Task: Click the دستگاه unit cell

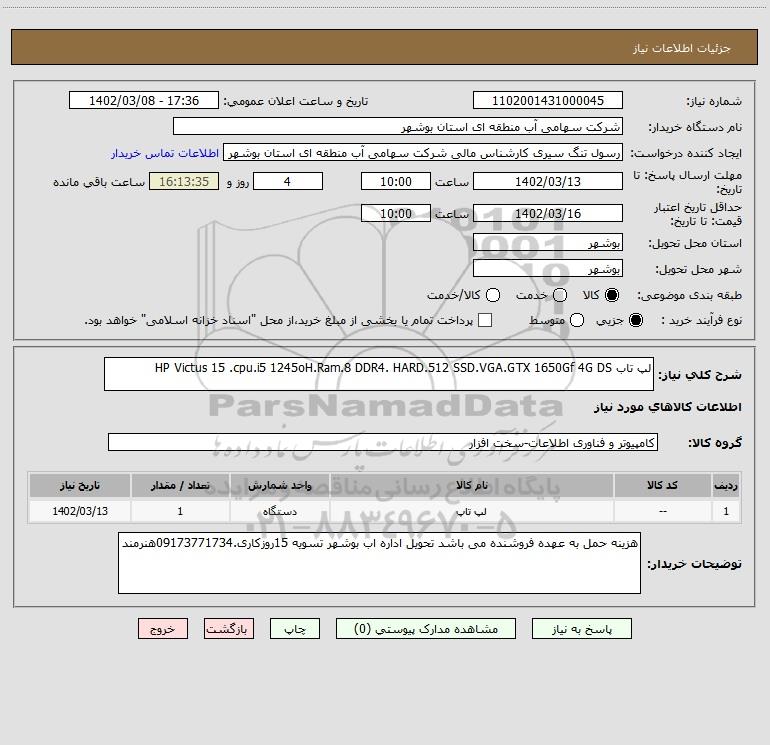Action: pos(279,511)
